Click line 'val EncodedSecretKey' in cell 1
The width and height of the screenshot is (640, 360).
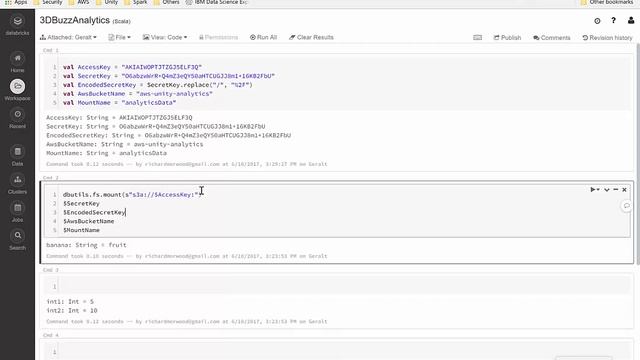pos(158,85)
